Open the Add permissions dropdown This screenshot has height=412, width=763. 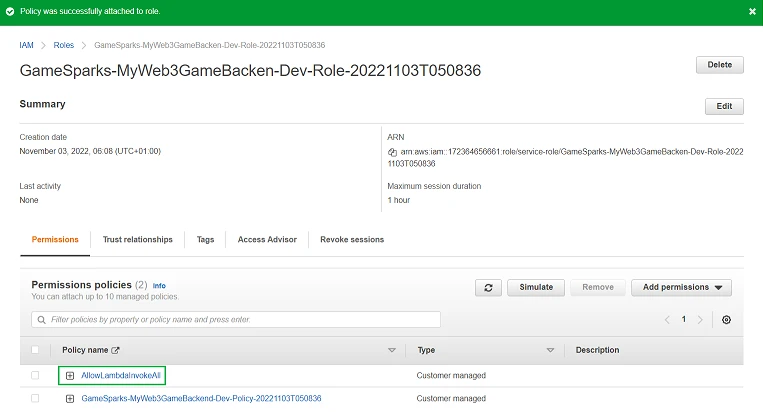point(681,287)
